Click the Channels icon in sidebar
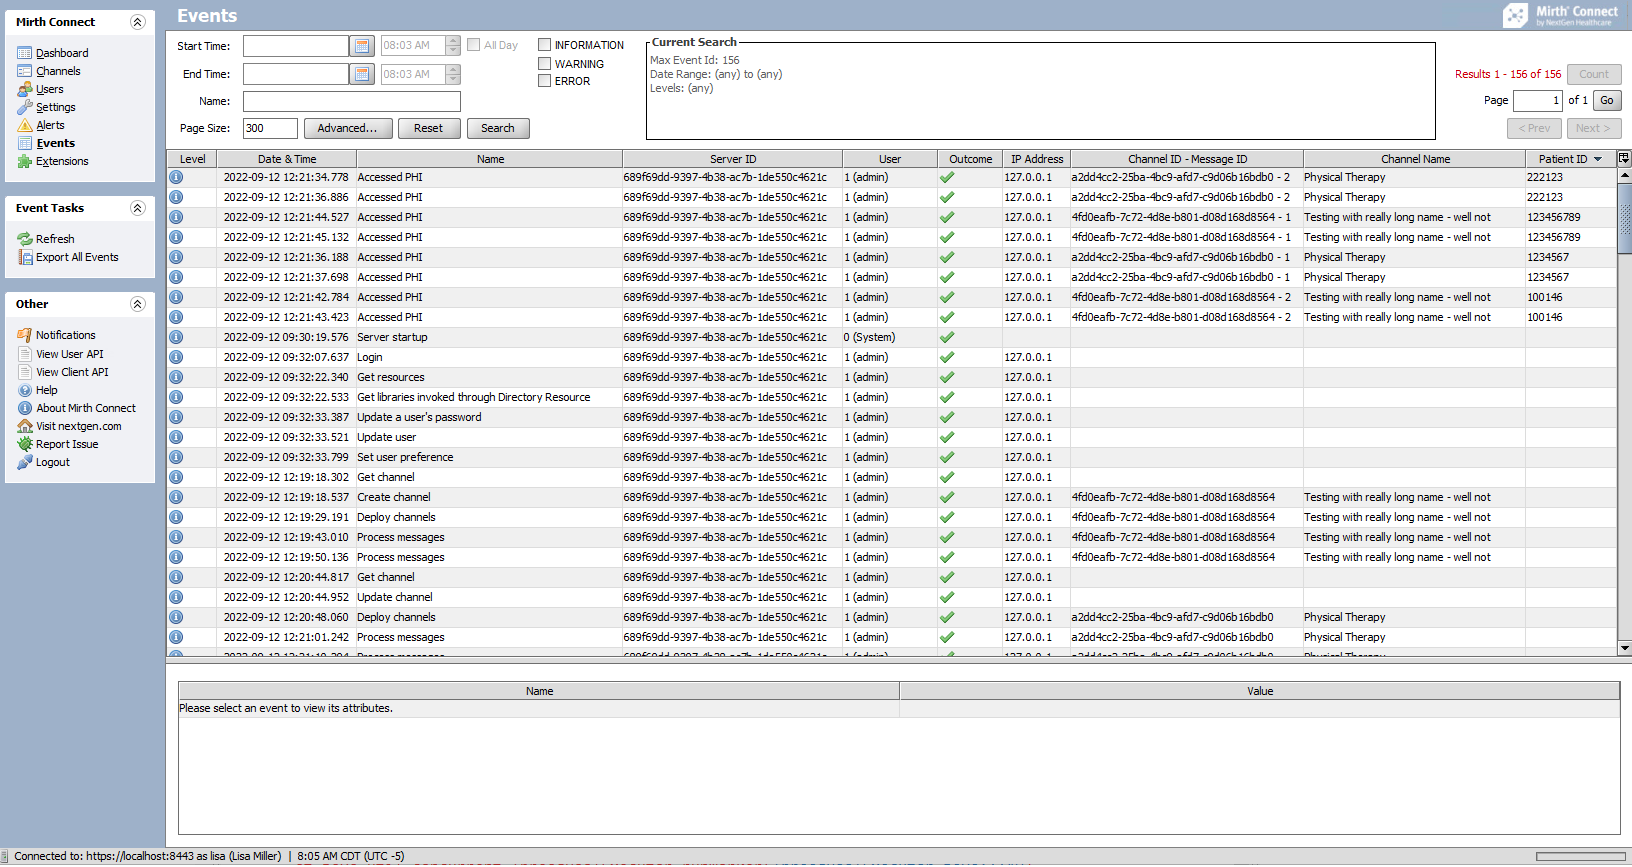 [x=25, y=71]
